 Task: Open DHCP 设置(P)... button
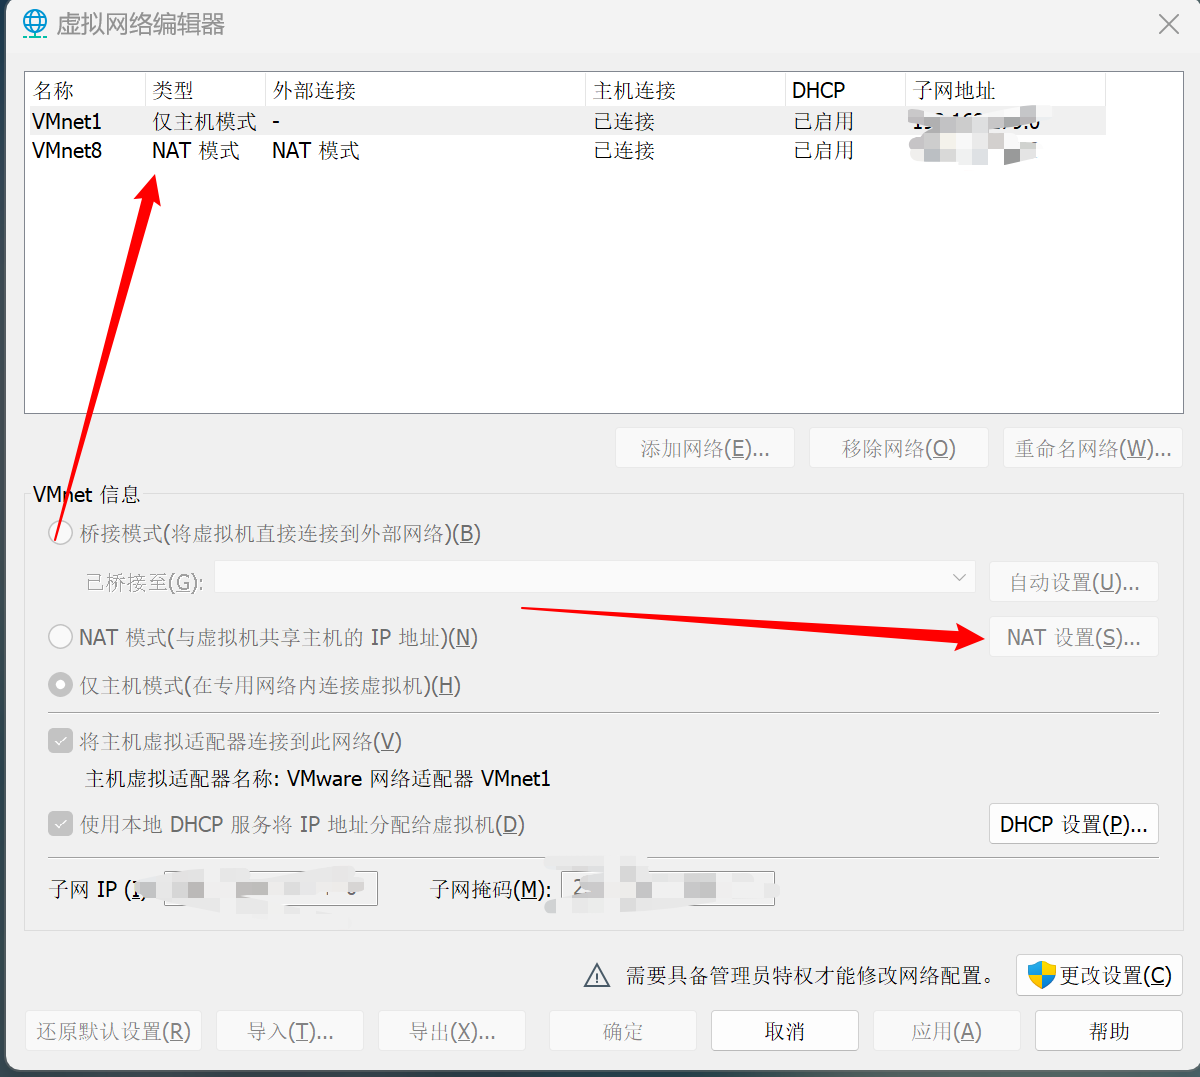(x=1074, y=824)
